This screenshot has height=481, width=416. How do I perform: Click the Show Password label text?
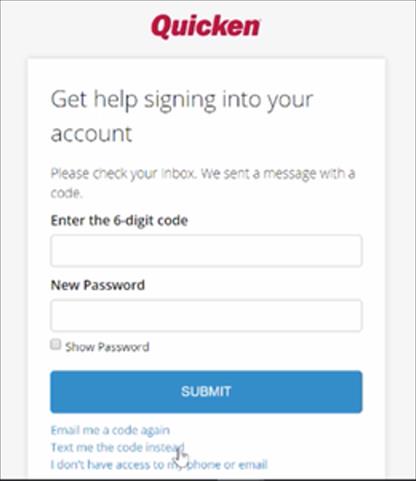(x=107, y=347)
